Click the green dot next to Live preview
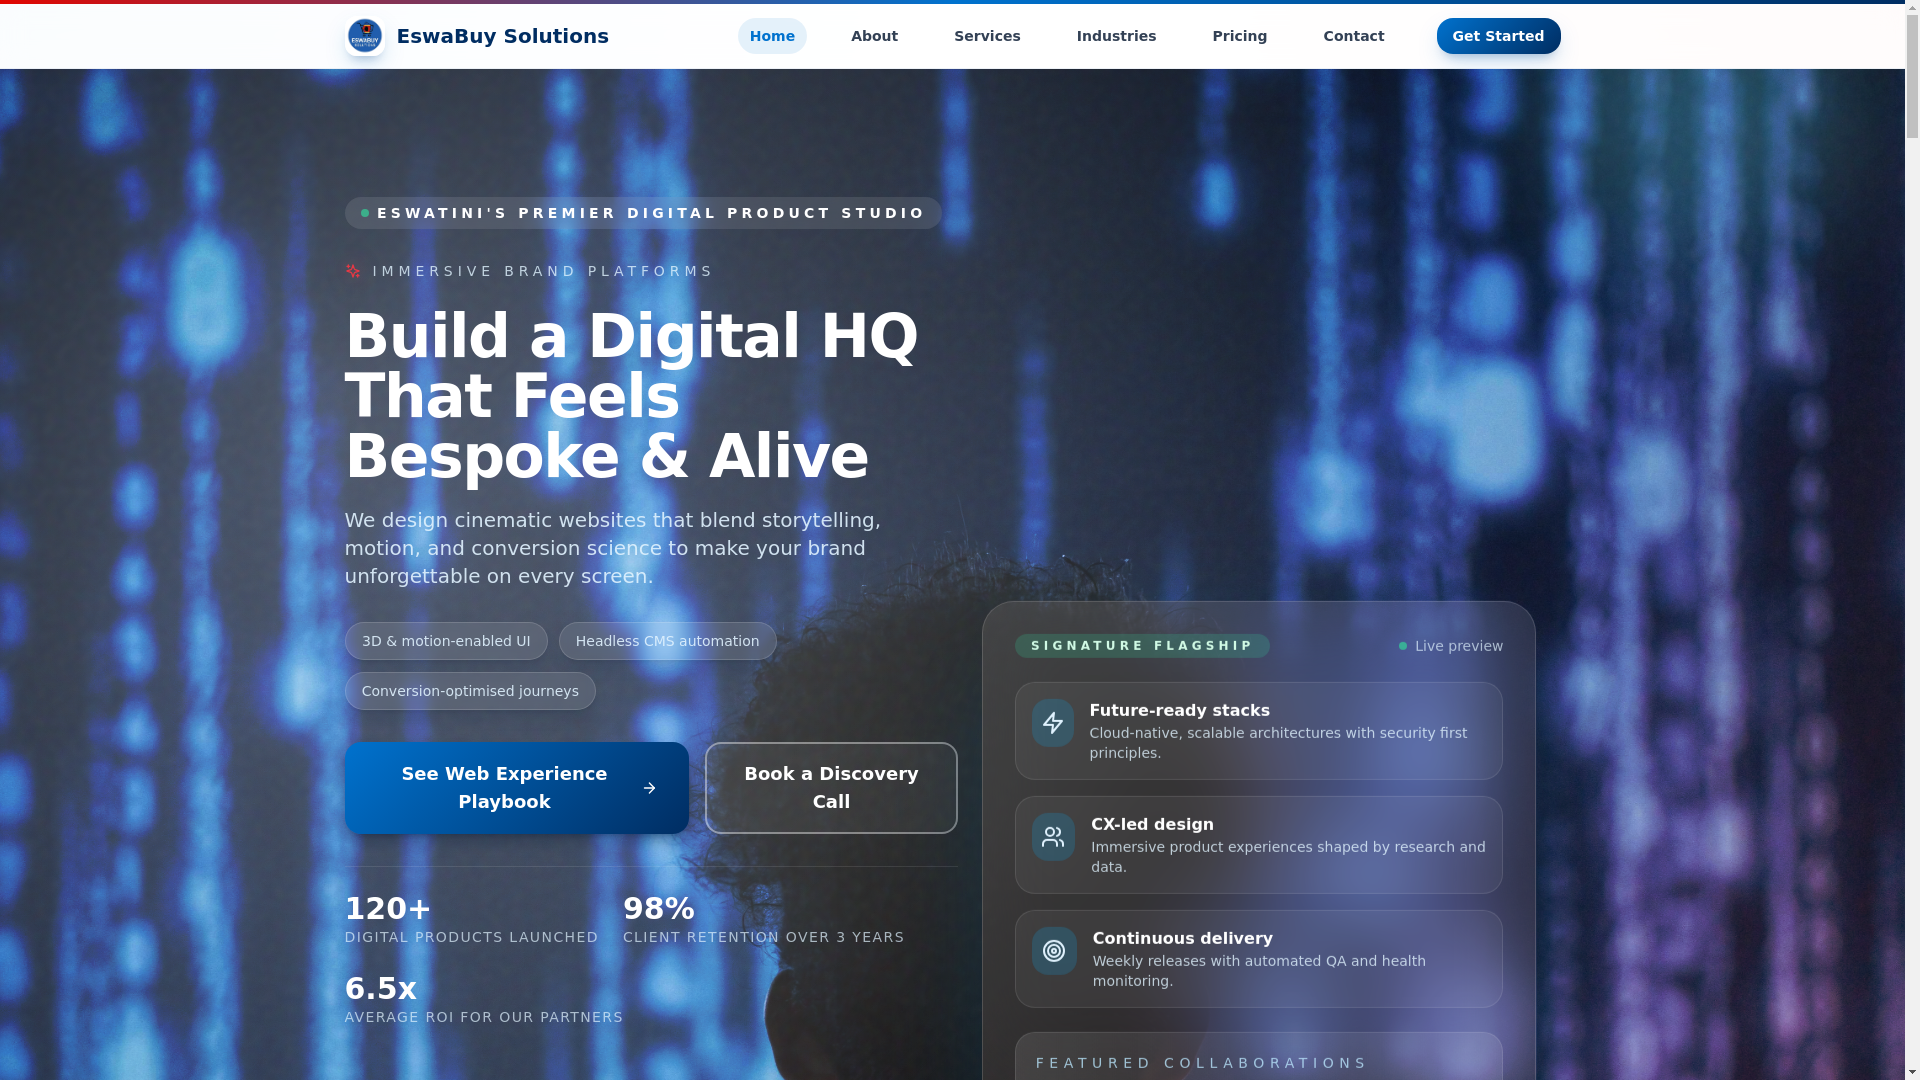This screenshot has height=1080, width=1920. 1402,646
